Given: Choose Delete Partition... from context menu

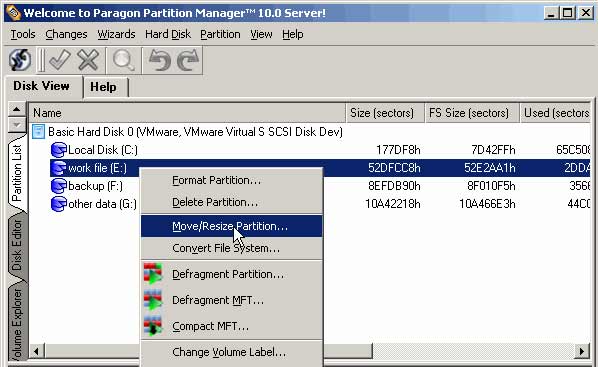Looking at the screenshot, I should tap(231, 202).
